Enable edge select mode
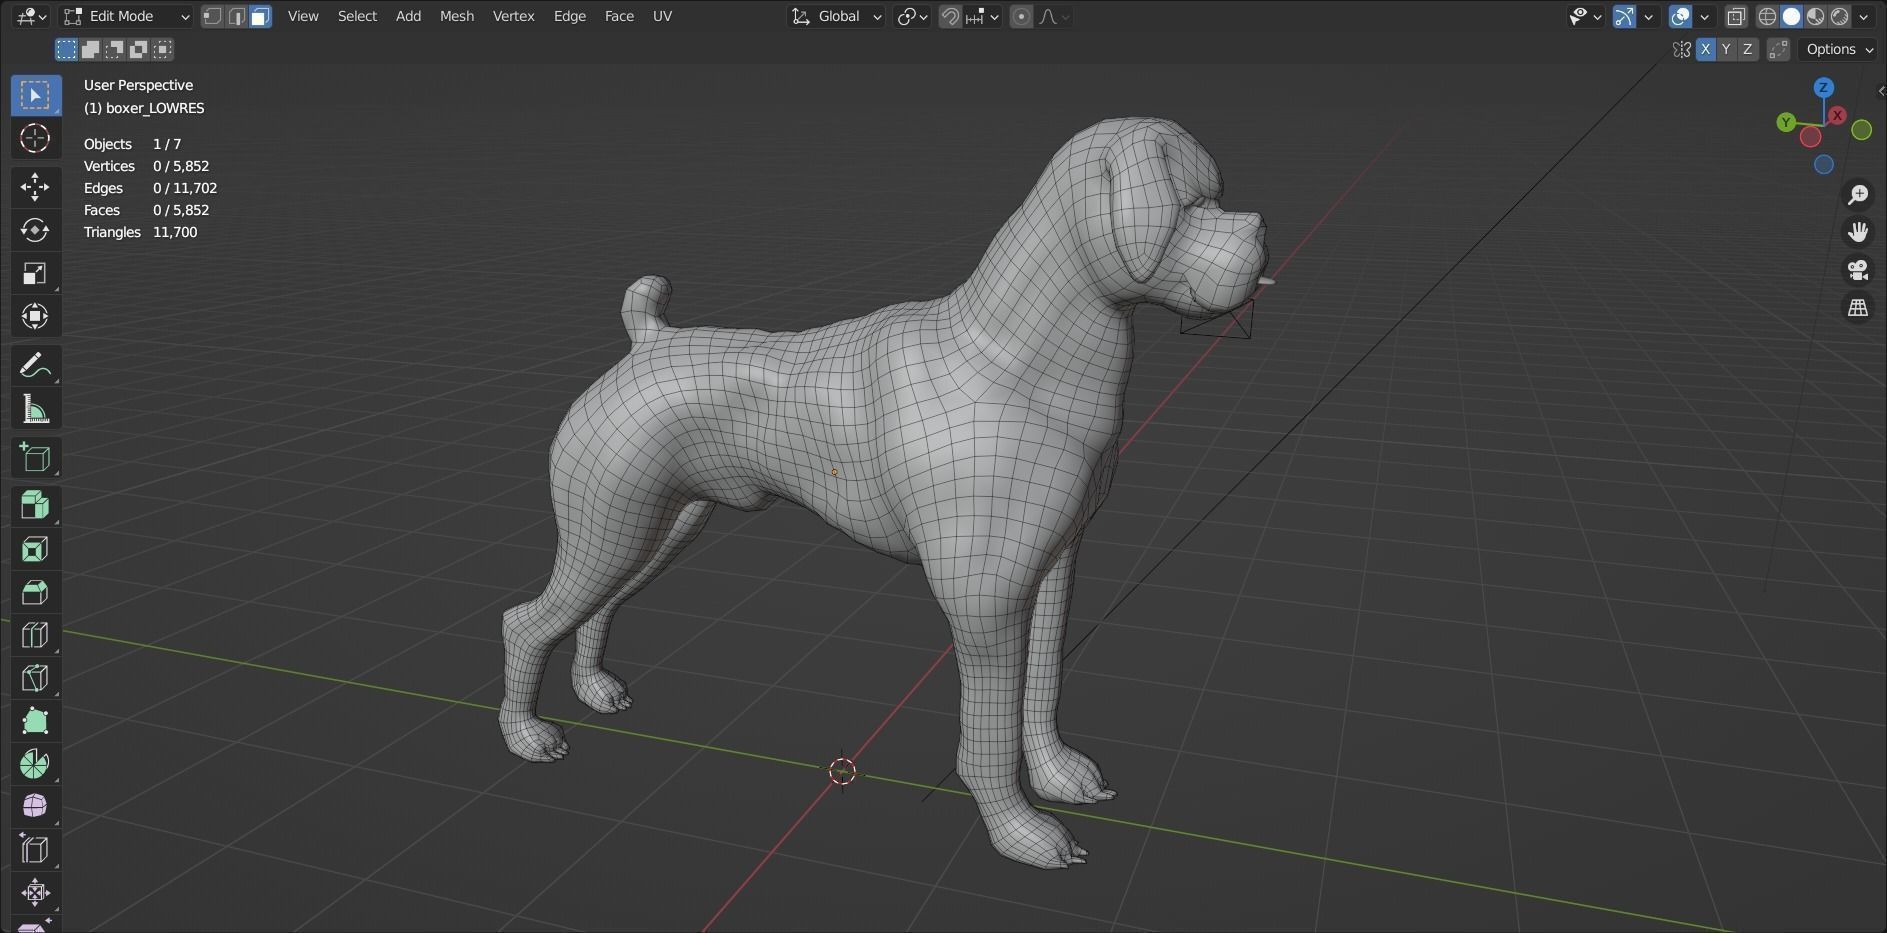The image size is (1887, 933). click(x=236, y=16)
